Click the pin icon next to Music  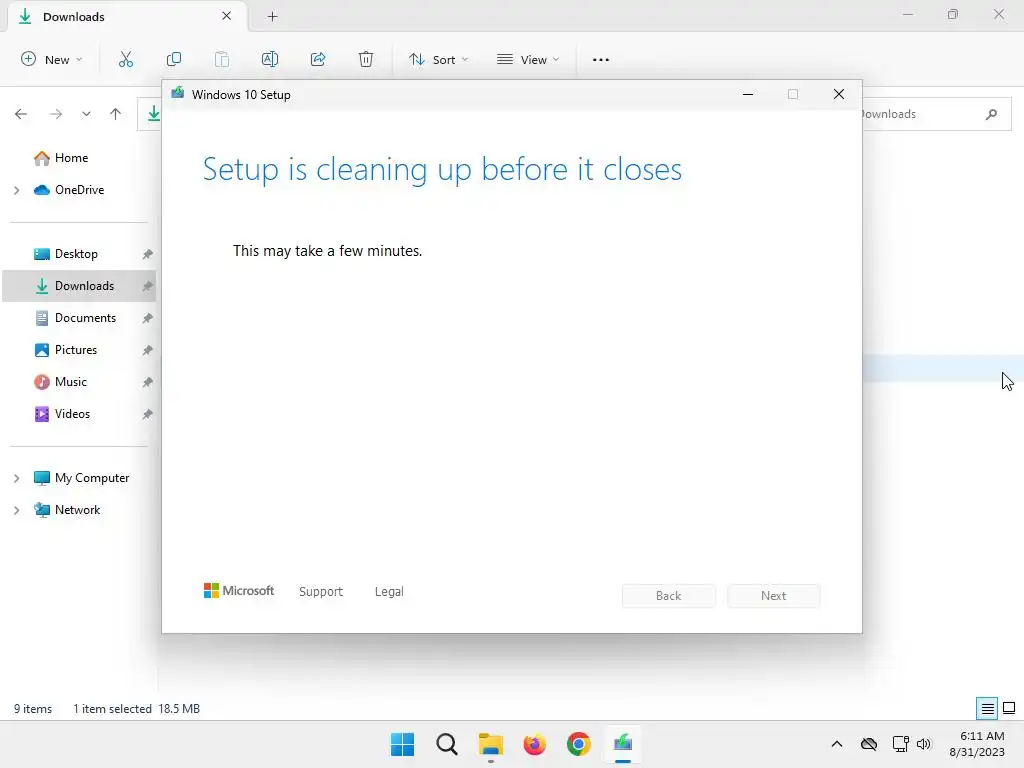point(148,382)
